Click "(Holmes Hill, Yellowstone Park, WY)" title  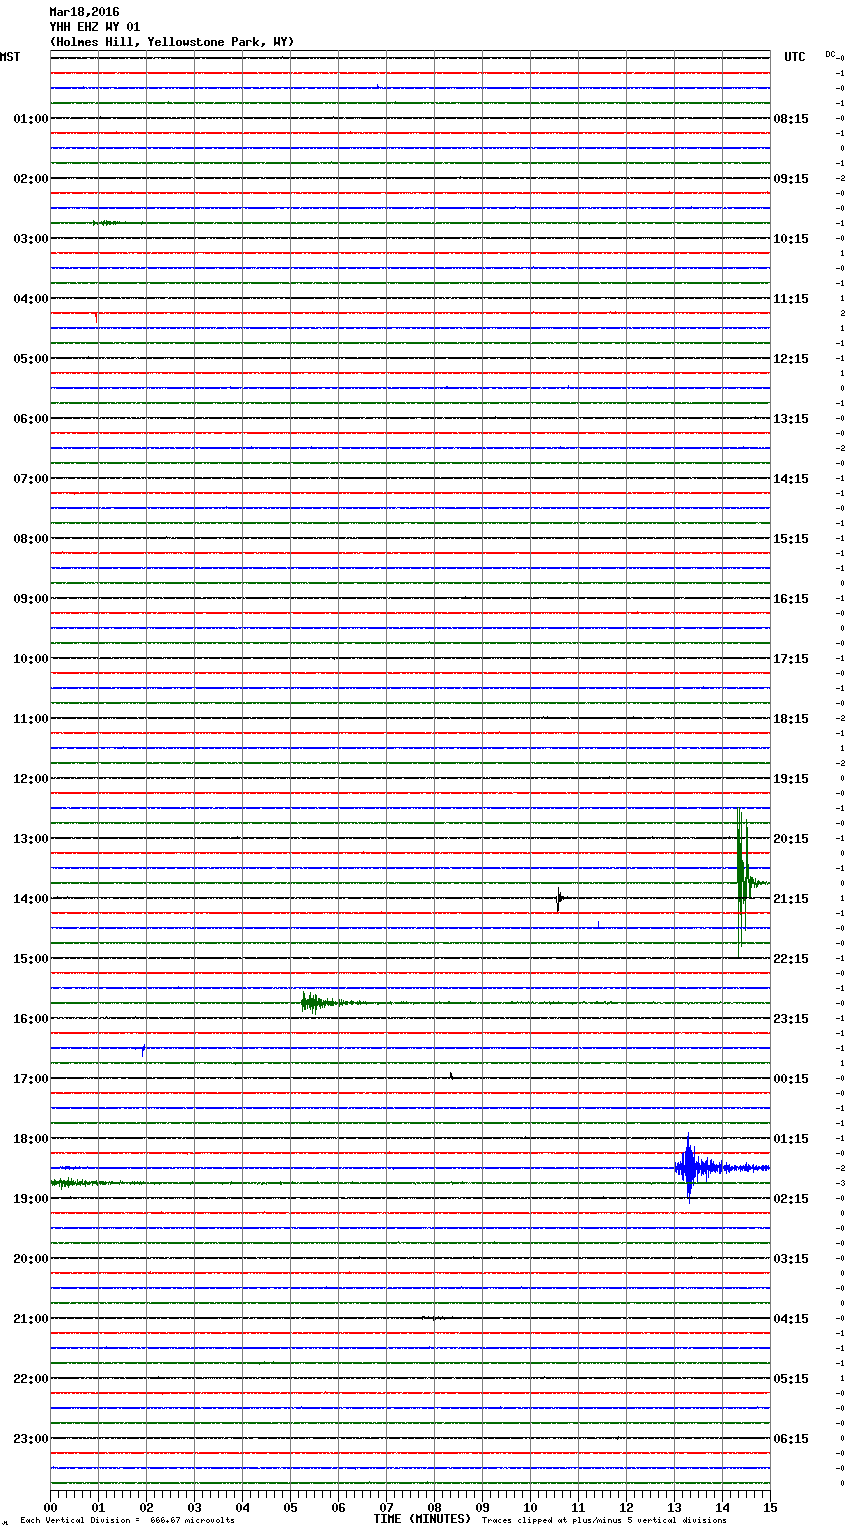tap(172, 42)
